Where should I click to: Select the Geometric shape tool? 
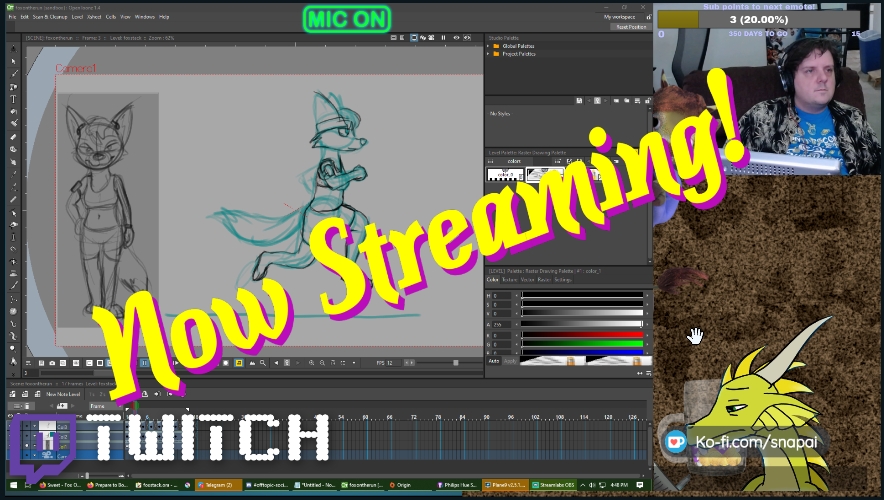[x=14, y=86]
